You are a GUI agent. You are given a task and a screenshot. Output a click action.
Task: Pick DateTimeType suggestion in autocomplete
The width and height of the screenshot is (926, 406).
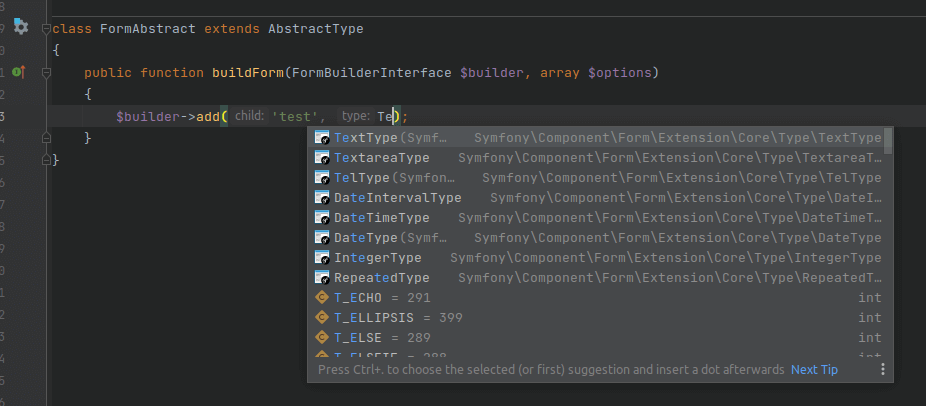pyautogui.click(x=382, y=217)
